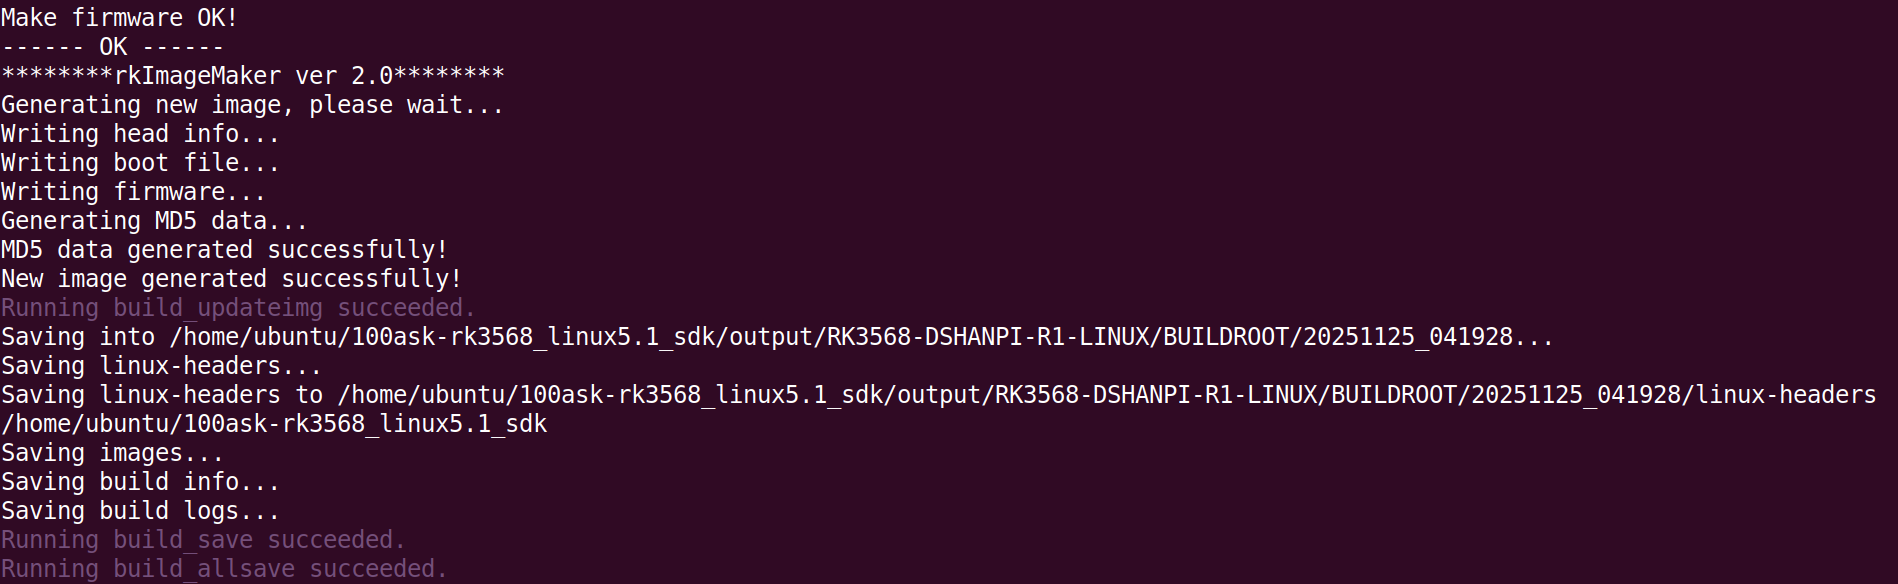Click the "Make firmware OK!" line
Screen dimensions: 1898x584
[x=119, y=18]
